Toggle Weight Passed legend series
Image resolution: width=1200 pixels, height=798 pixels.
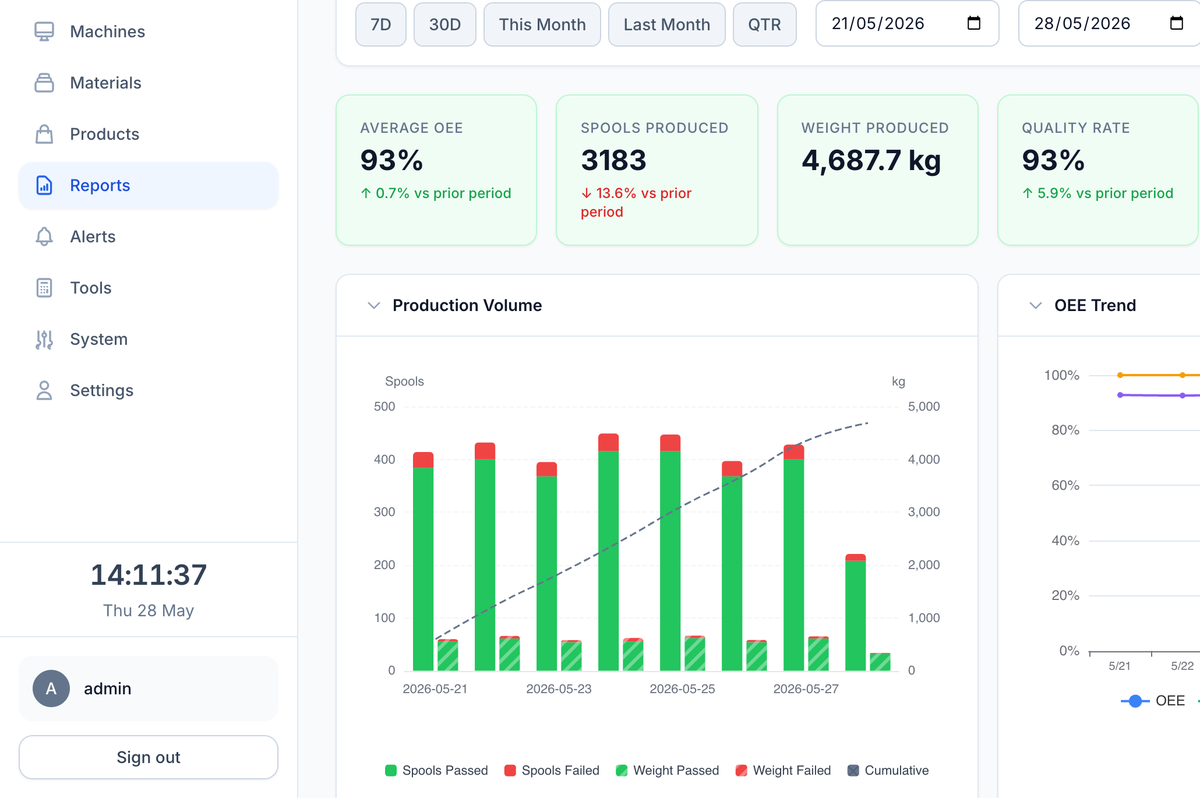point(667,770)
